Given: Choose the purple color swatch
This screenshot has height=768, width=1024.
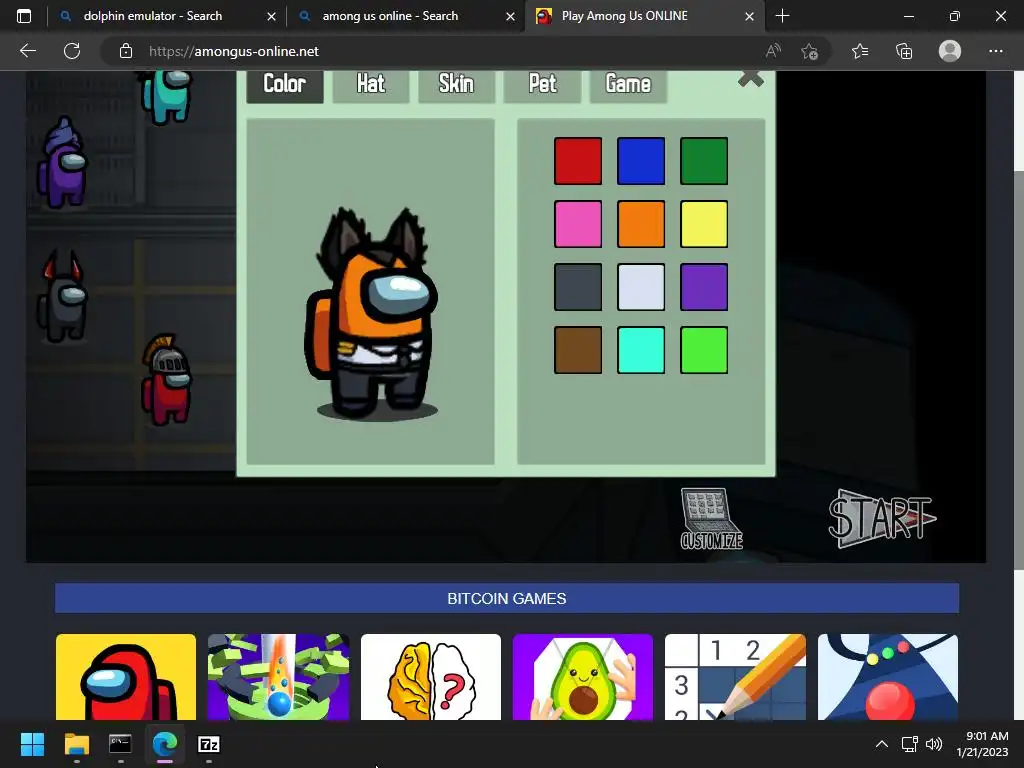Looking at the screenshot, I should point(704,287).
